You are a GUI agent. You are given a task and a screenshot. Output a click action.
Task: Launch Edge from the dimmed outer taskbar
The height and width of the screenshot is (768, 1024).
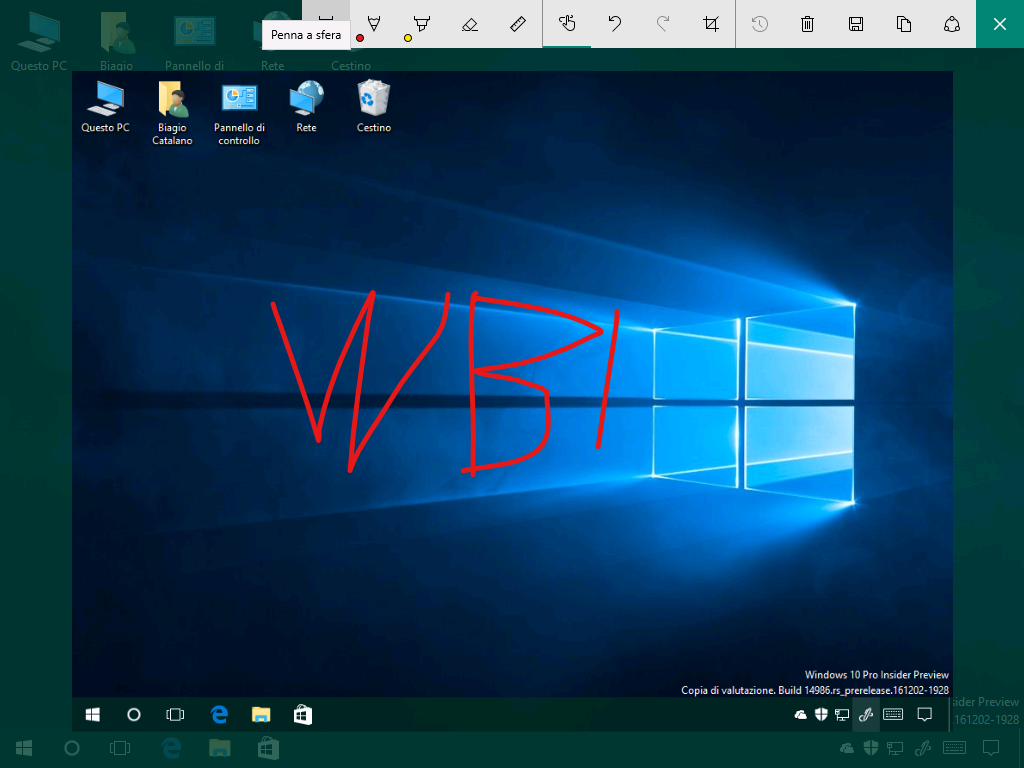click(x=171, y=748)
